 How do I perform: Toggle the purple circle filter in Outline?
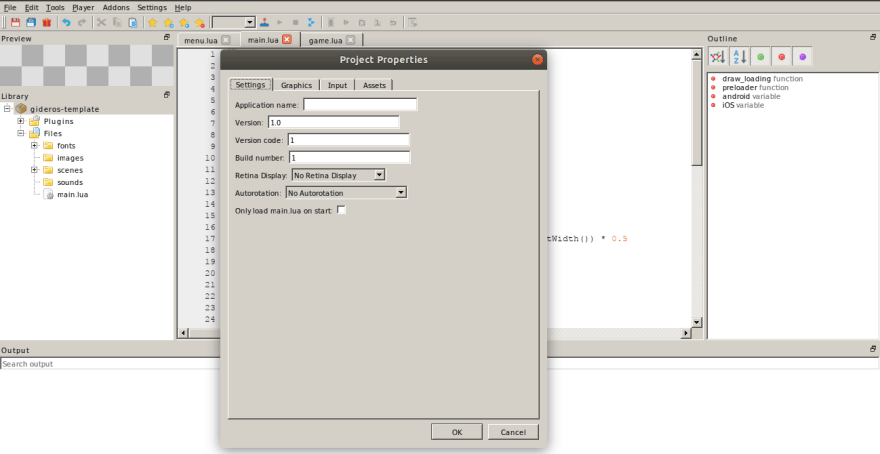(803, 57)
